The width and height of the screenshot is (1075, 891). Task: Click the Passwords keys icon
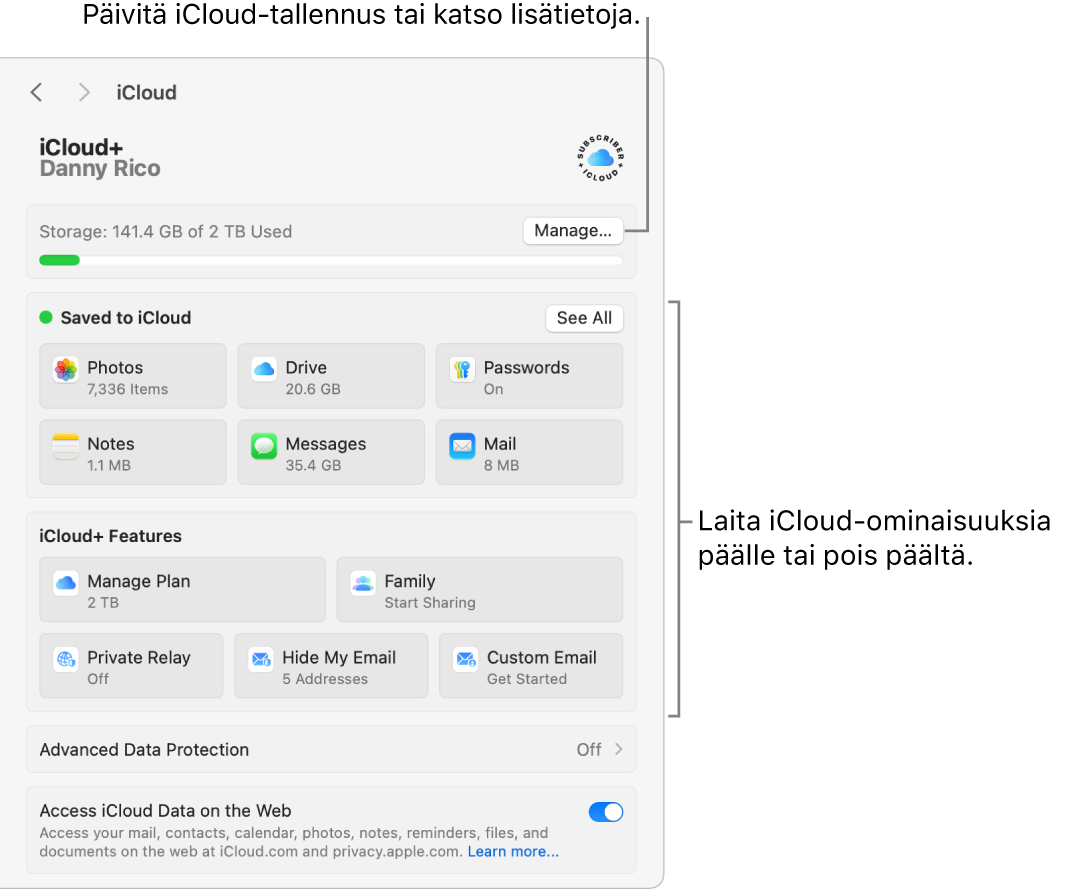(462, 370)
